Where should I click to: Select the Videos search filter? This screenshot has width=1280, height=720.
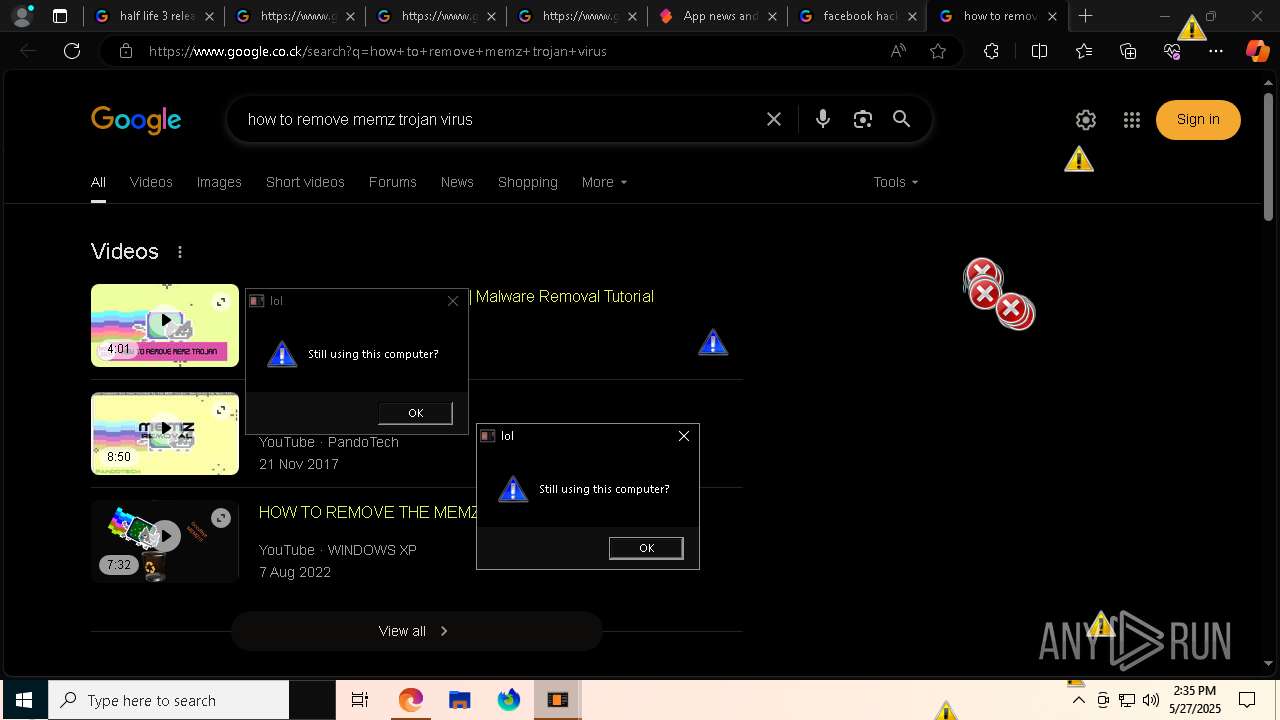point(151,182)
